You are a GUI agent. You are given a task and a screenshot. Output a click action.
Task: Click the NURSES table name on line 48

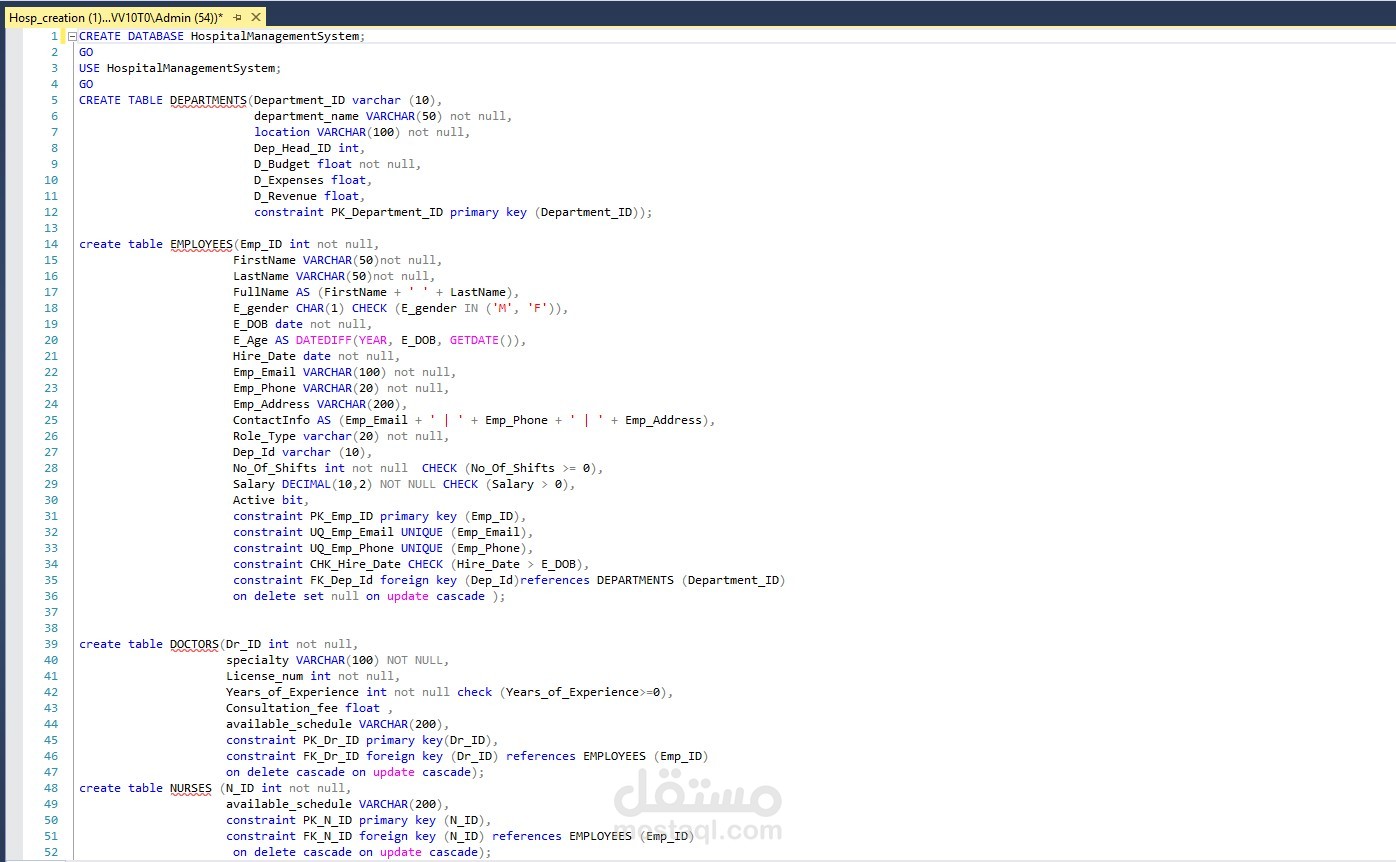(x=191, y=788)
